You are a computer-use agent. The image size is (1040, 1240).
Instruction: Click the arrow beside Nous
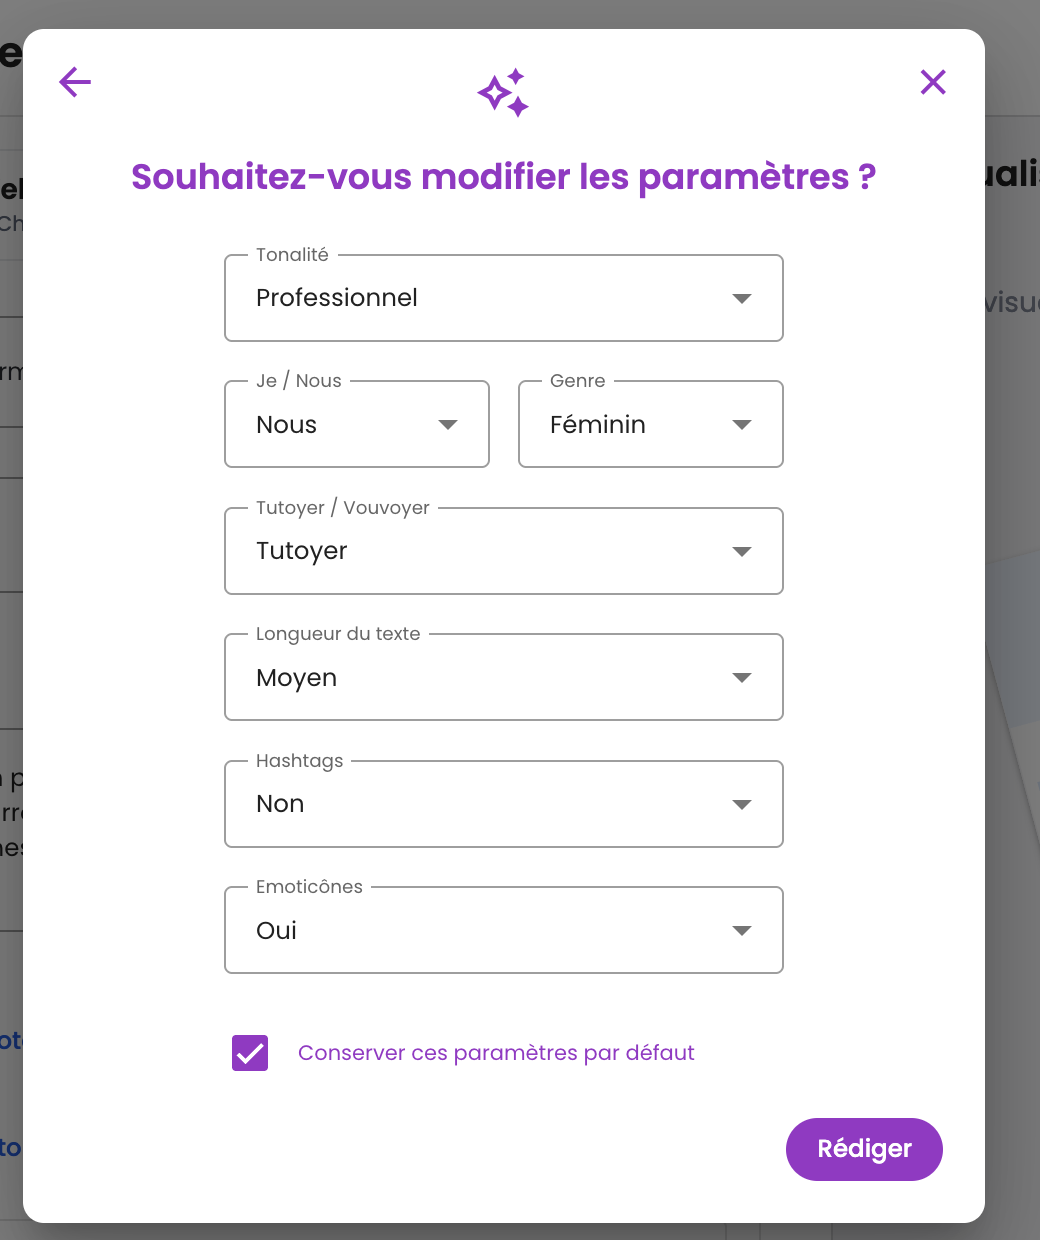click(x=448, y=425)
